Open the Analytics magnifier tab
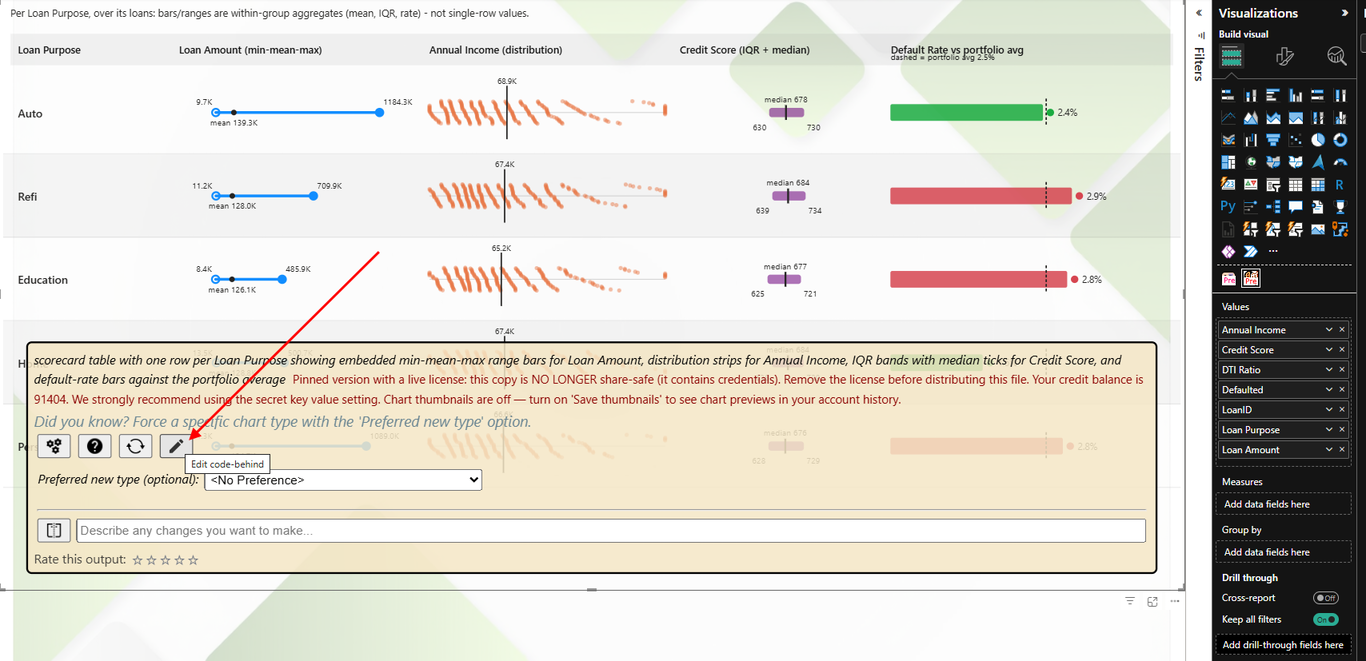 (x=1337, y=57)
